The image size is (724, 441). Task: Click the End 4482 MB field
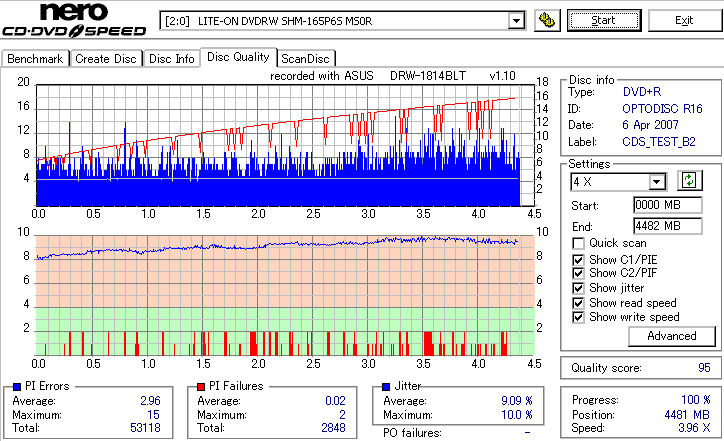click(x=668, y=226)
